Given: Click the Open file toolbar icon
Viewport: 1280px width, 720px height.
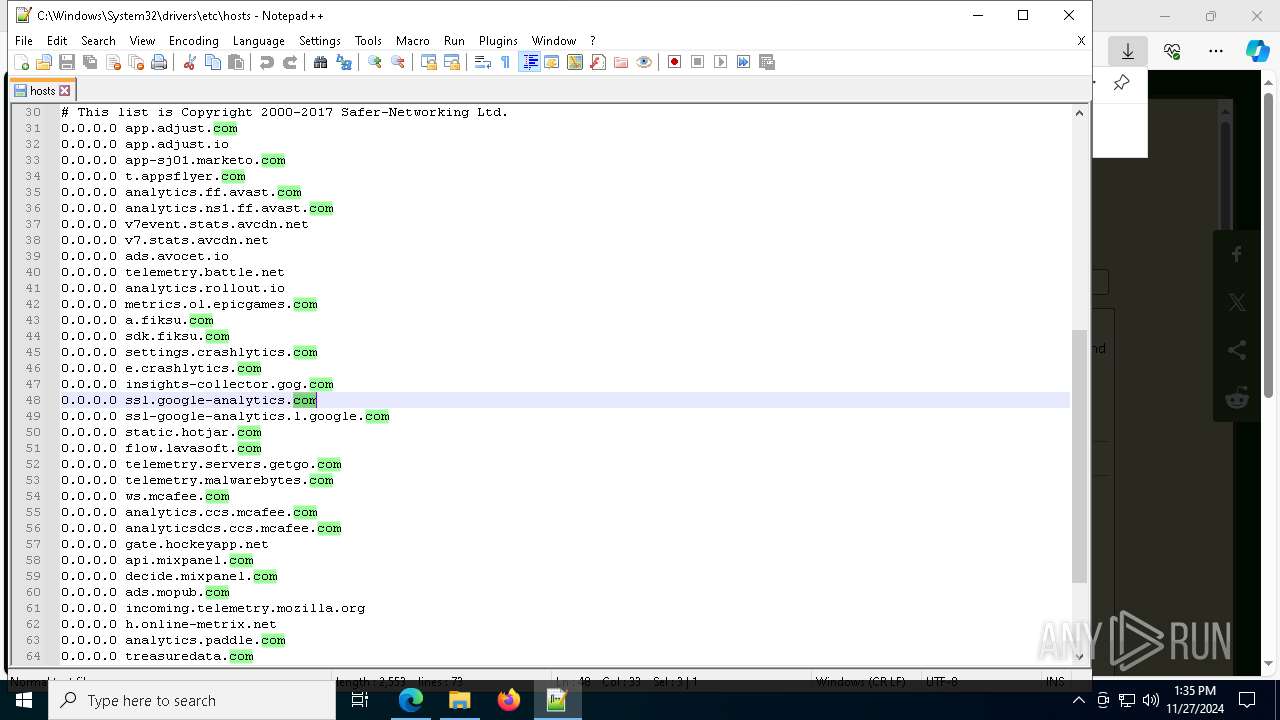Looking at the screenshot, I should tap(44, 62).
